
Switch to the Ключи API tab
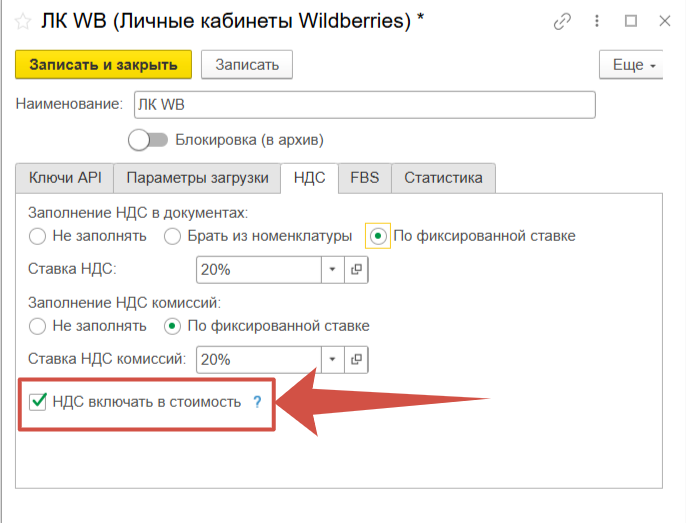point(64,178)
